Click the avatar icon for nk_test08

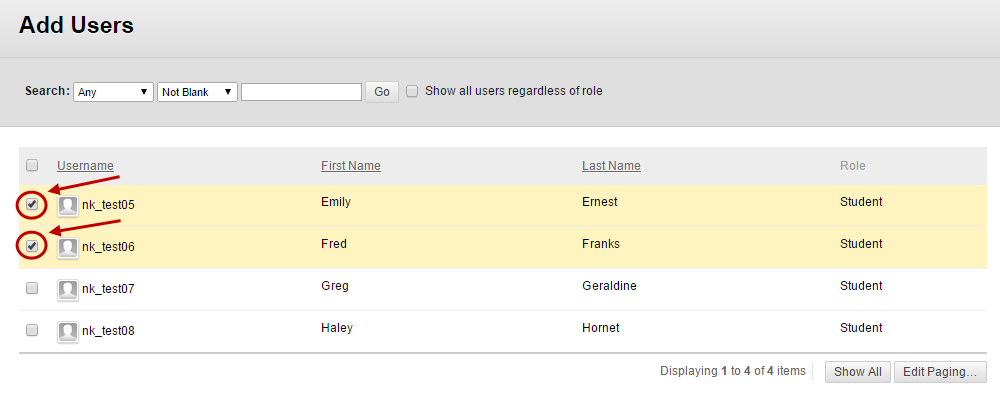pyautogui.click(x=68, y=332)
